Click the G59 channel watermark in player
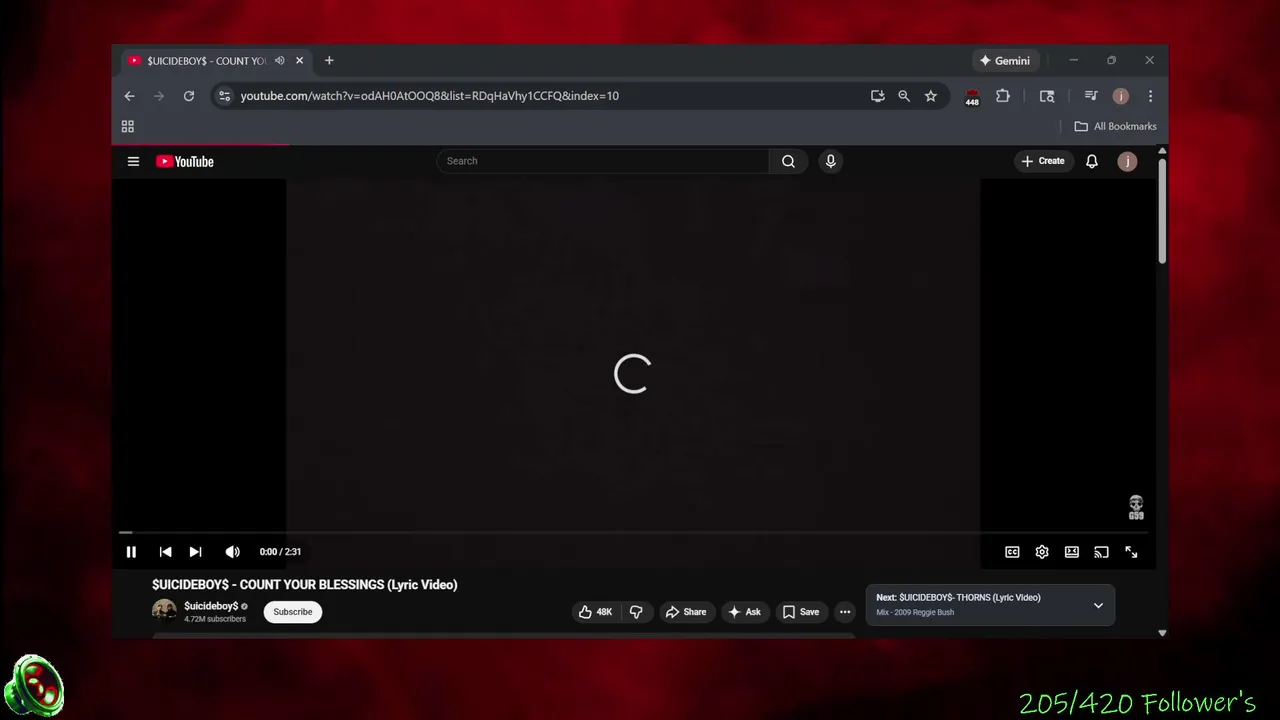The width and height of the screenshot is (1280, 720). pos(1136,508)
